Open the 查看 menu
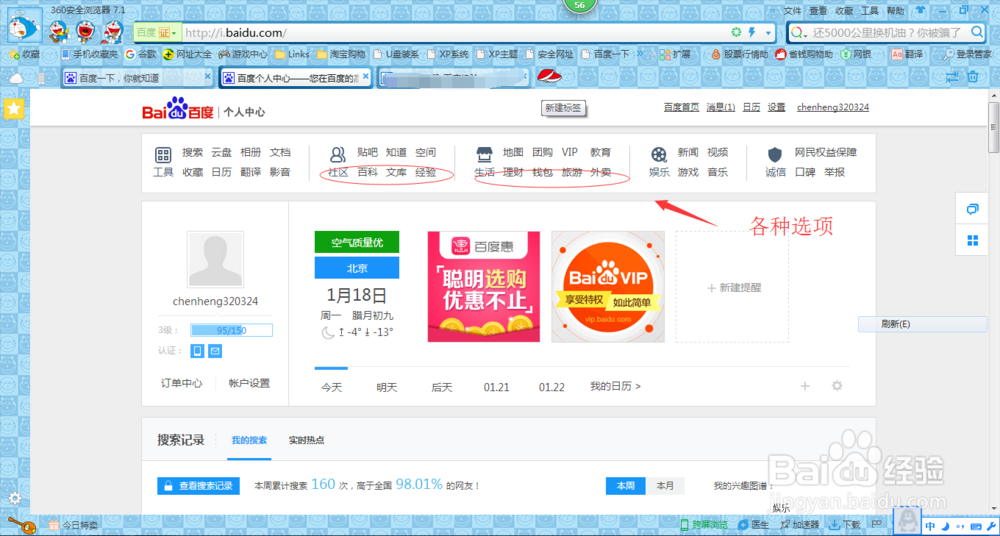1000x536 pixels. click(x=818, y=11)
